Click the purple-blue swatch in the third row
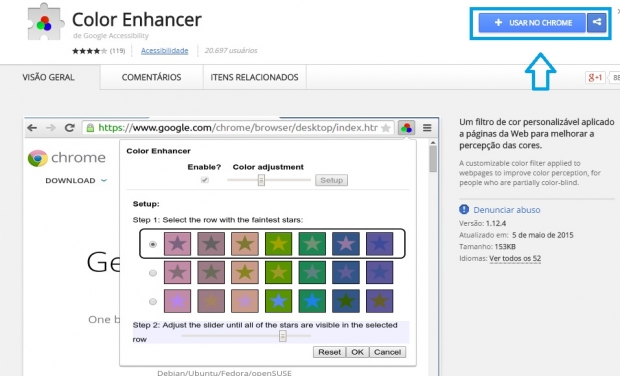 click(380, 301)
